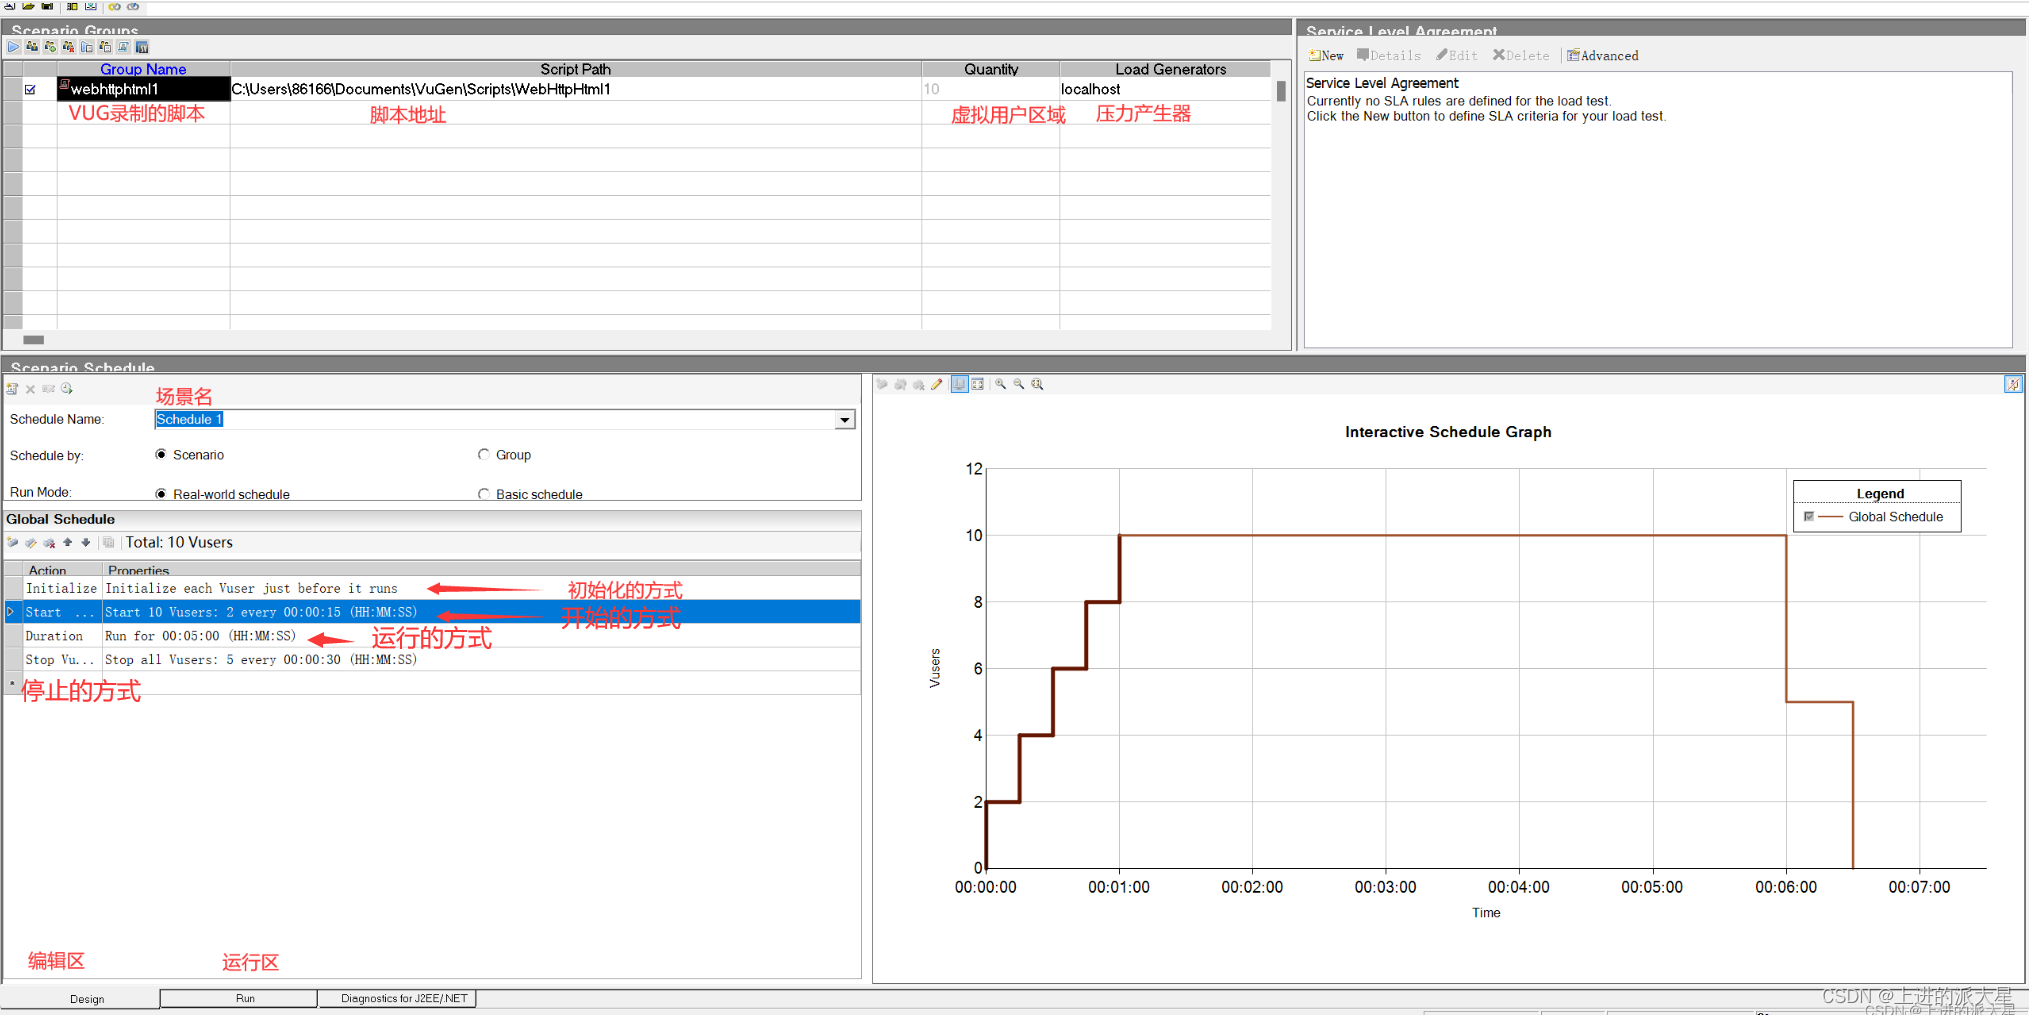Zoom out on the Interactive Schedule Graph
The width and height of the screenshot is (2029, 1015).
[1019, 384]
